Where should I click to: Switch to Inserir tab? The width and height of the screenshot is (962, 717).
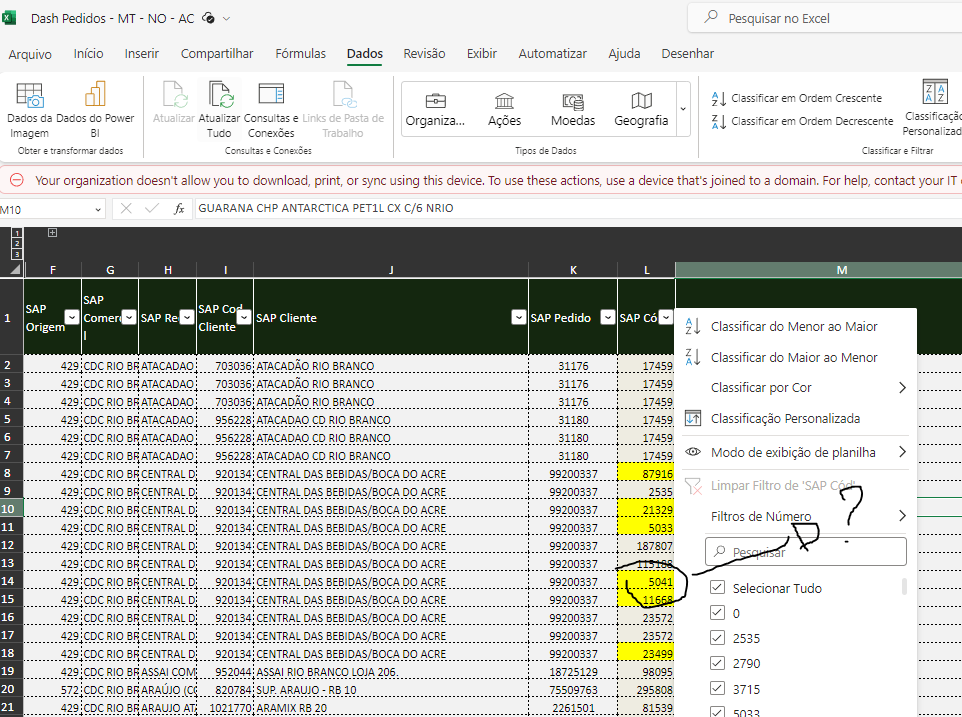(x=142, y=54)
